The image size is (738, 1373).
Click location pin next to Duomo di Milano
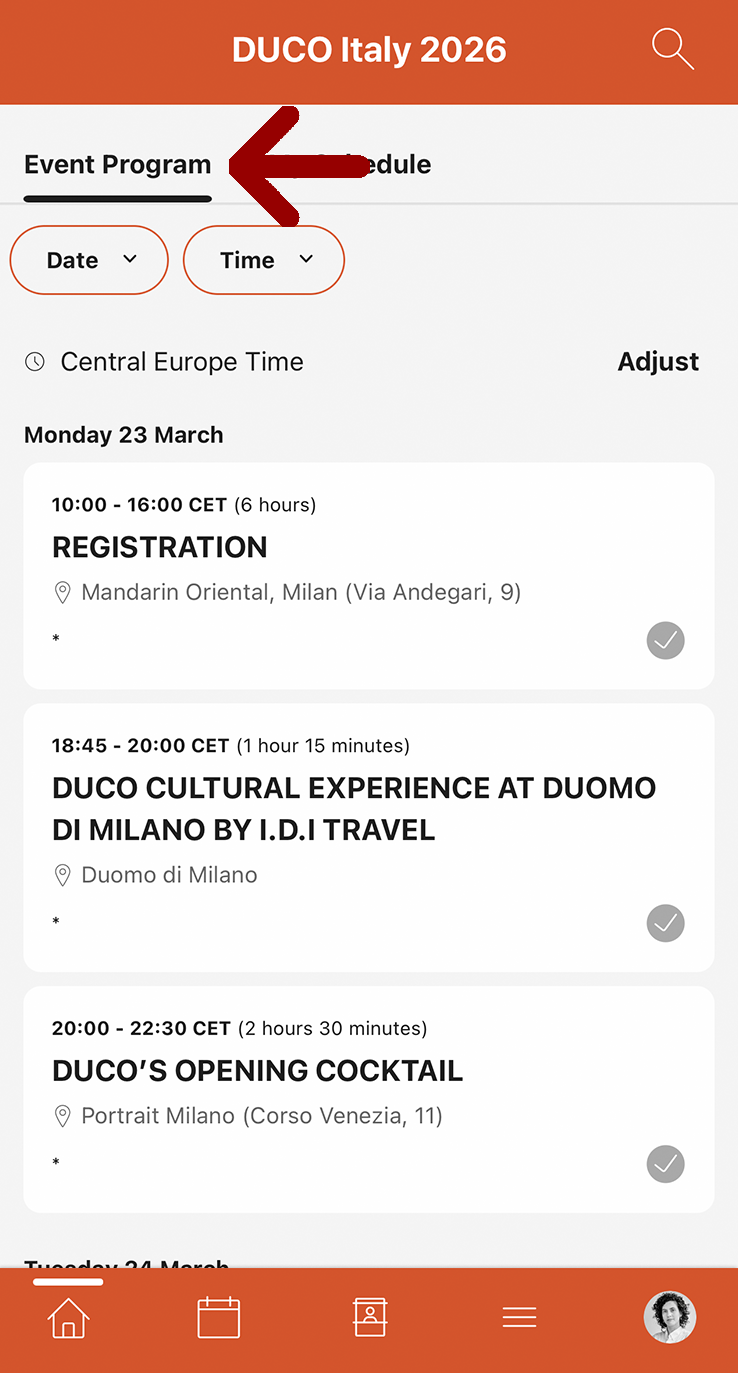[x=62, y=876]
